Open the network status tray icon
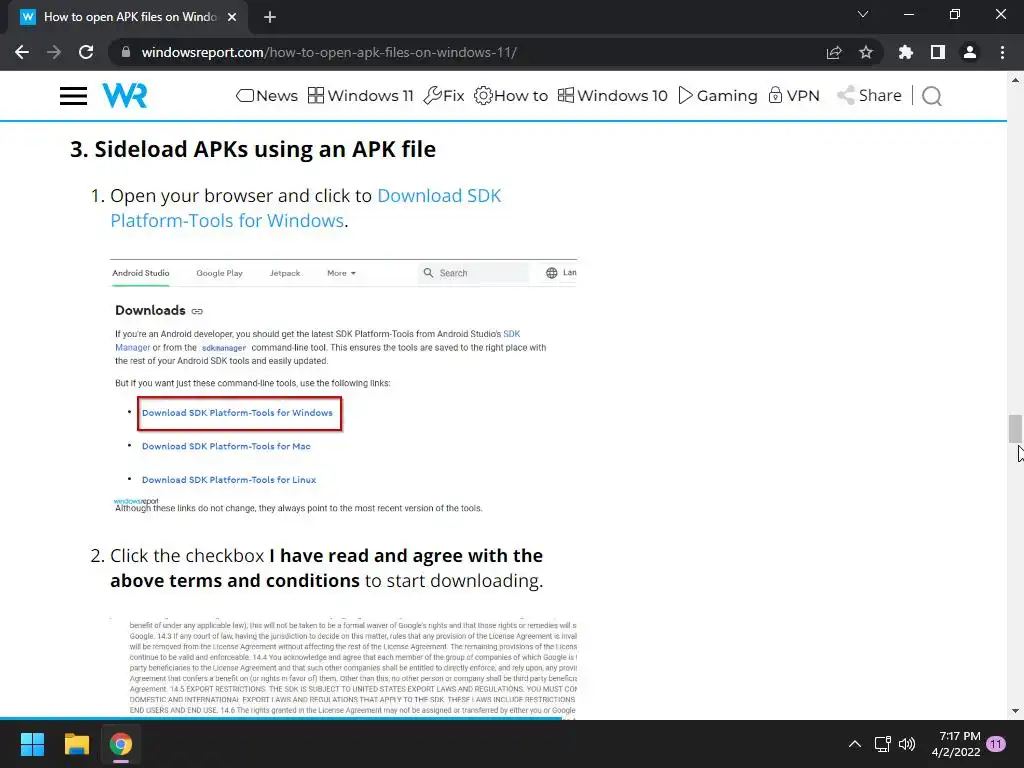This screenshot has height=768, width=1024. [883, 744]
